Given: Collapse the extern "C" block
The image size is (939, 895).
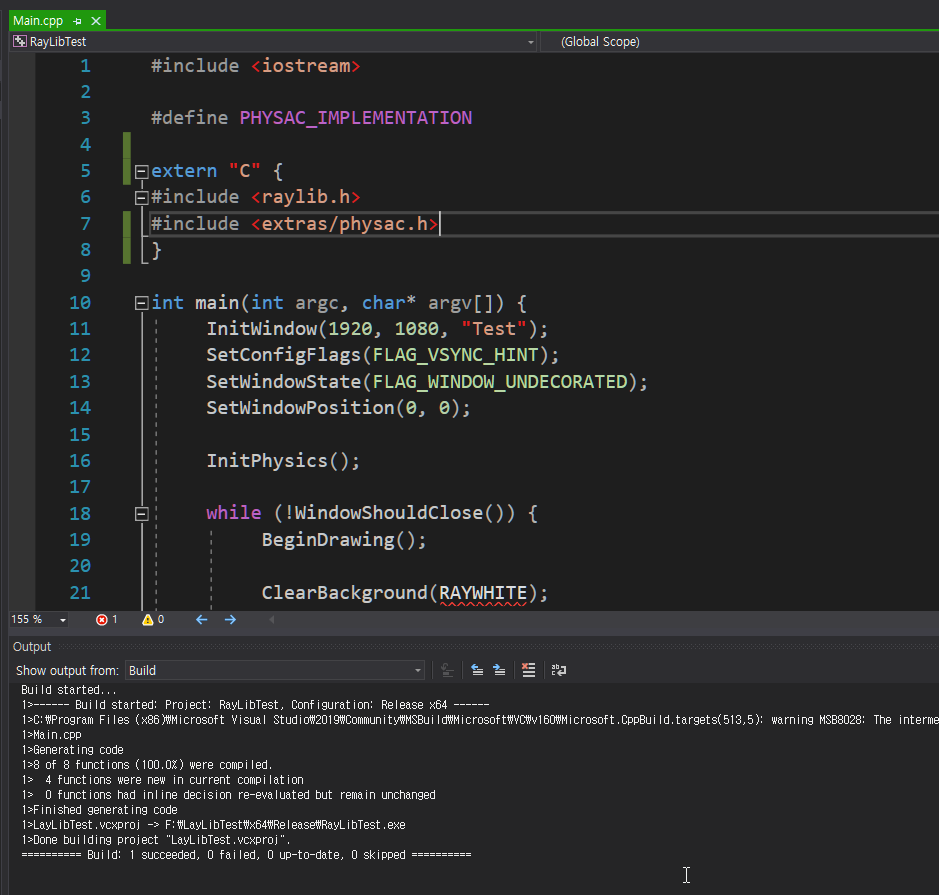Looking at the screenshot, I should coord(141,172).
